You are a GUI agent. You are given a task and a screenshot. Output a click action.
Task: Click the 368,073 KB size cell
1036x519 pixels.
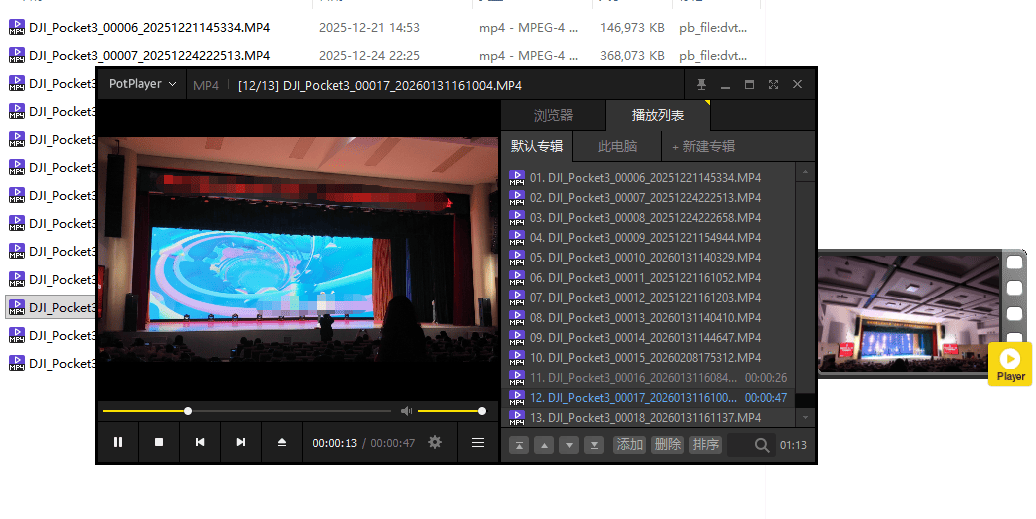coord(632,55)
